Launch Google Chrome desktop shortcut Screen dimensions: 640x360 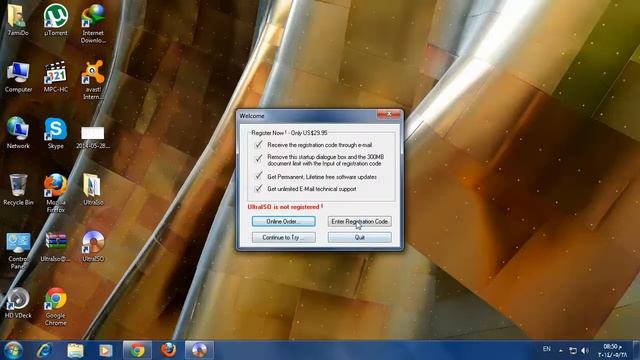[56, 307]
